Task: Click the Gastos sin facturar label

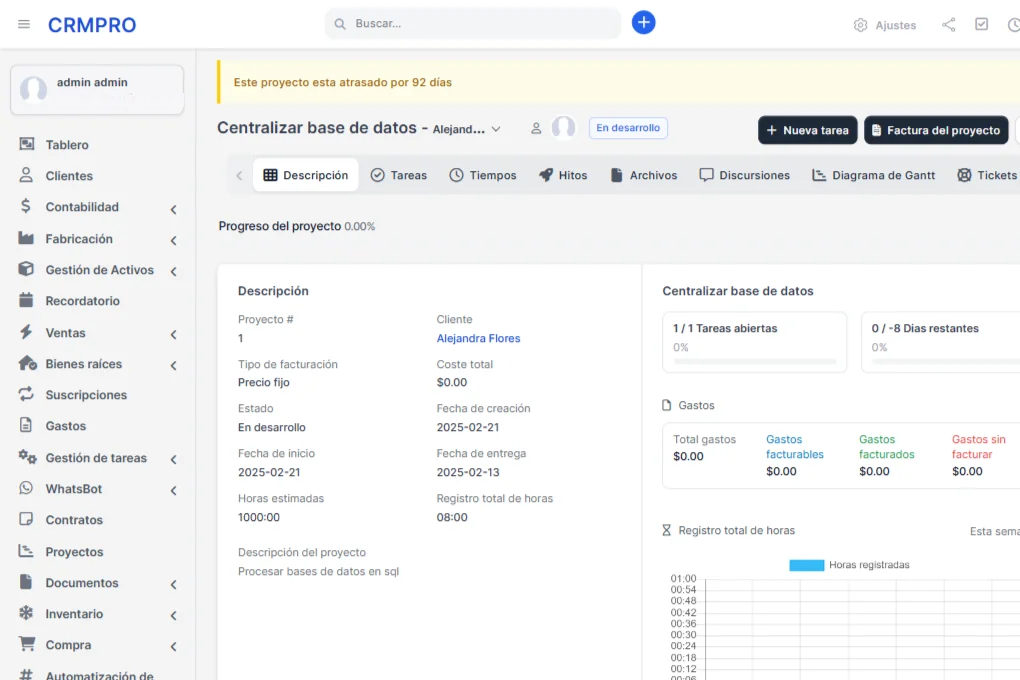Action: tap(978, 447)
